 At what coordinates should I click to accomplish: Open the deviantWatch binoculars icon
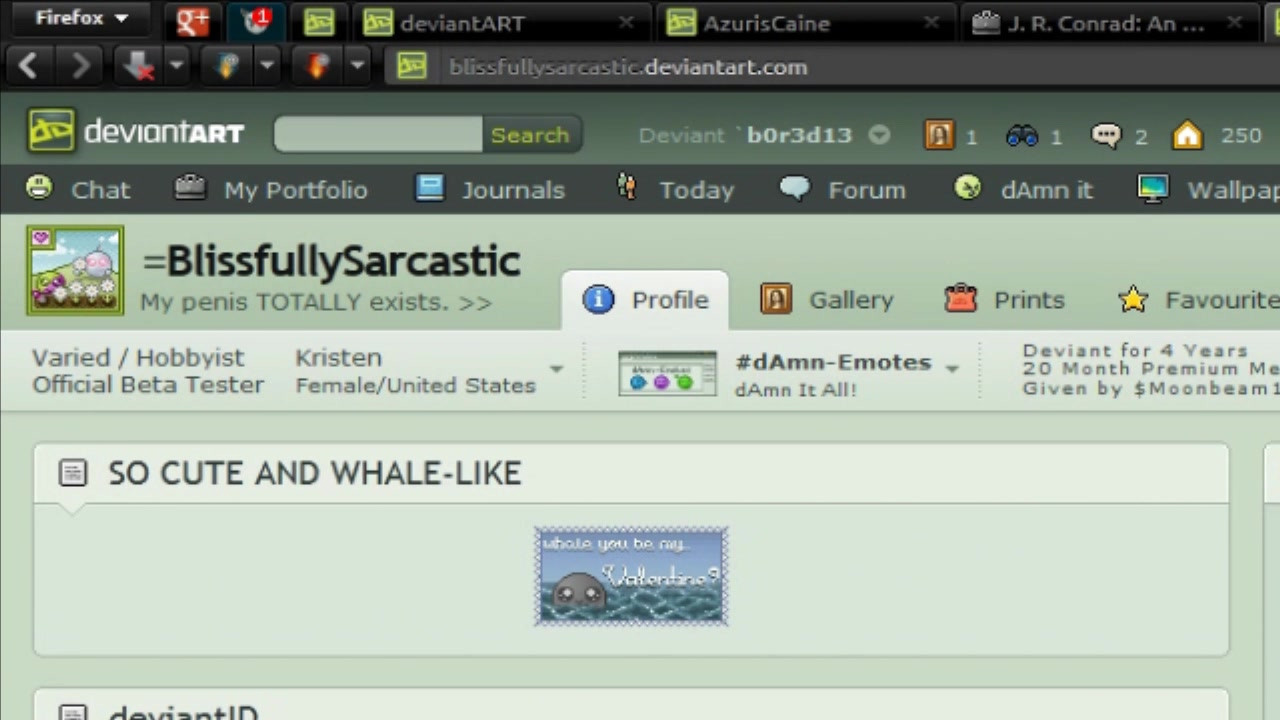[1022, 136]
